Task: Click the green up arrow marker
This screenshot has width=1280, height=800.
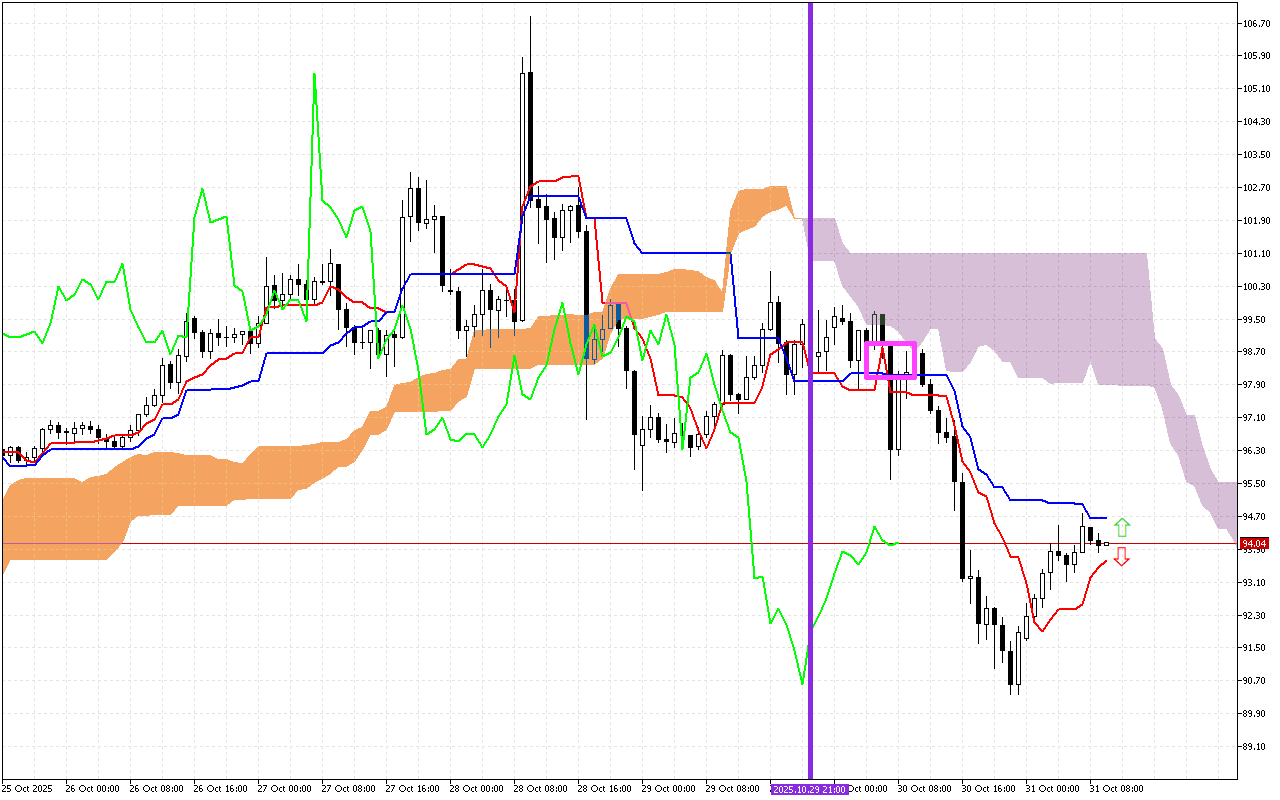Action: click(1122, 527)
